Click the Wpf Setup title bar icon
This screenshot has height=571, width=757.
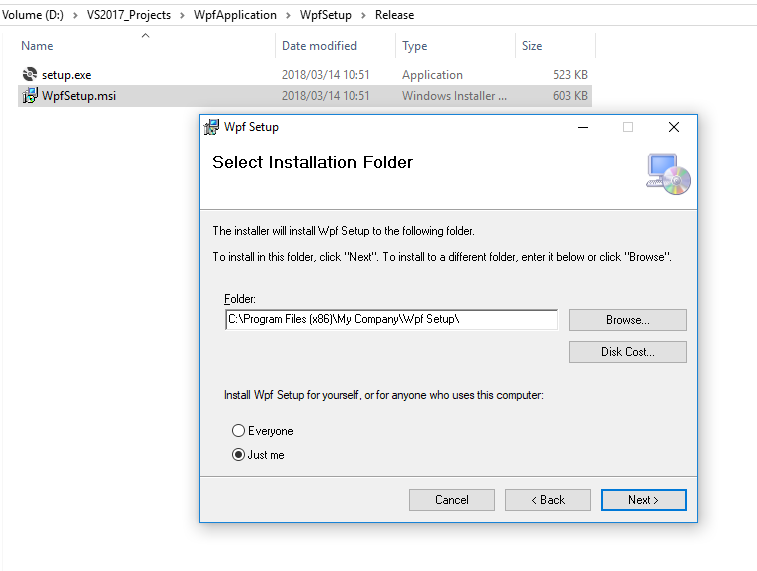(211, 127)
